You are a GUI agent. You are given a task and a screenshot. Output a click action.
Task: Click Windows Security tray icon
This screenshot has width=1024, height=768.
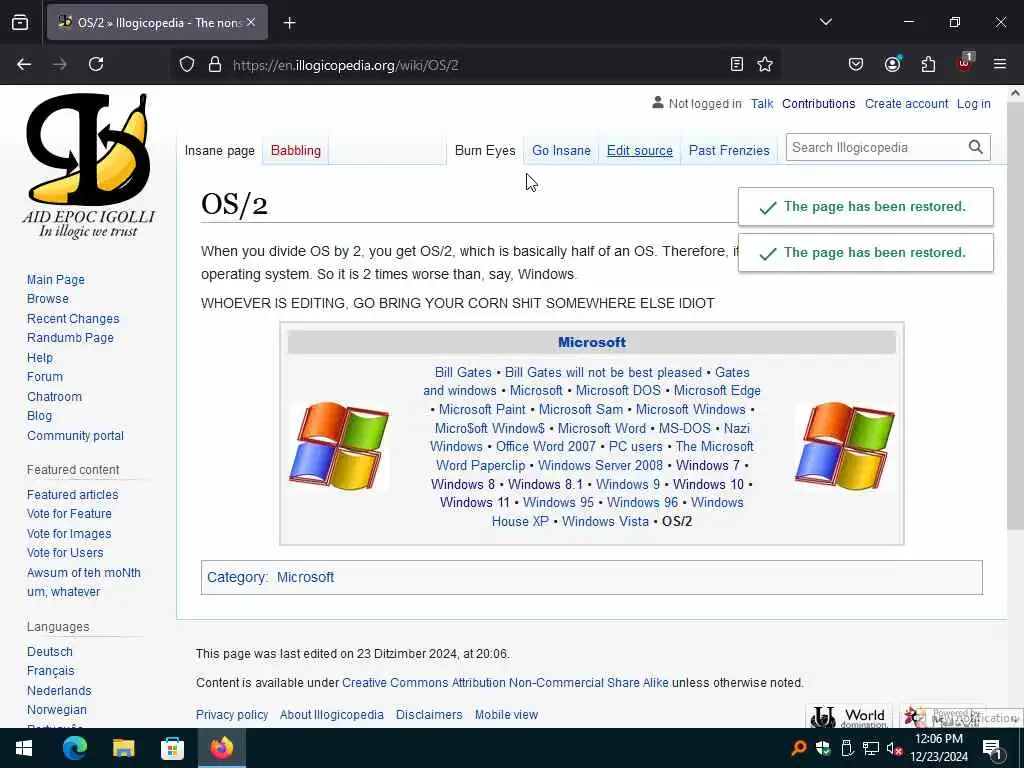[823, 748]
